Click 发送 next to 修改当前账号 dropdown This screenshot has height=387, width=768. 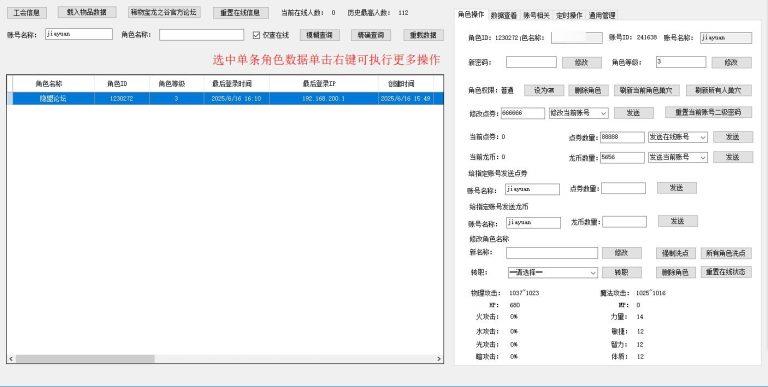(634, 113)
